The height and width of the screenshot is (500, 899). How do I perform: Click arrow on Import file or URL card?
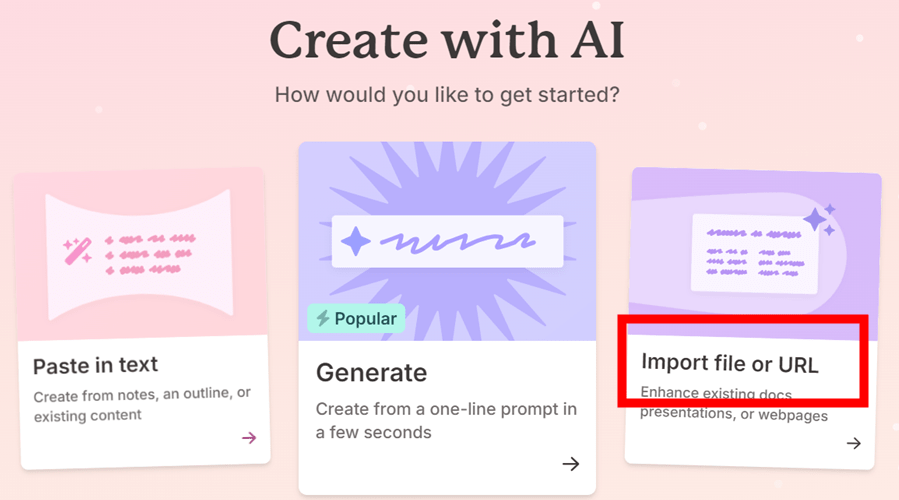[853, 443]
